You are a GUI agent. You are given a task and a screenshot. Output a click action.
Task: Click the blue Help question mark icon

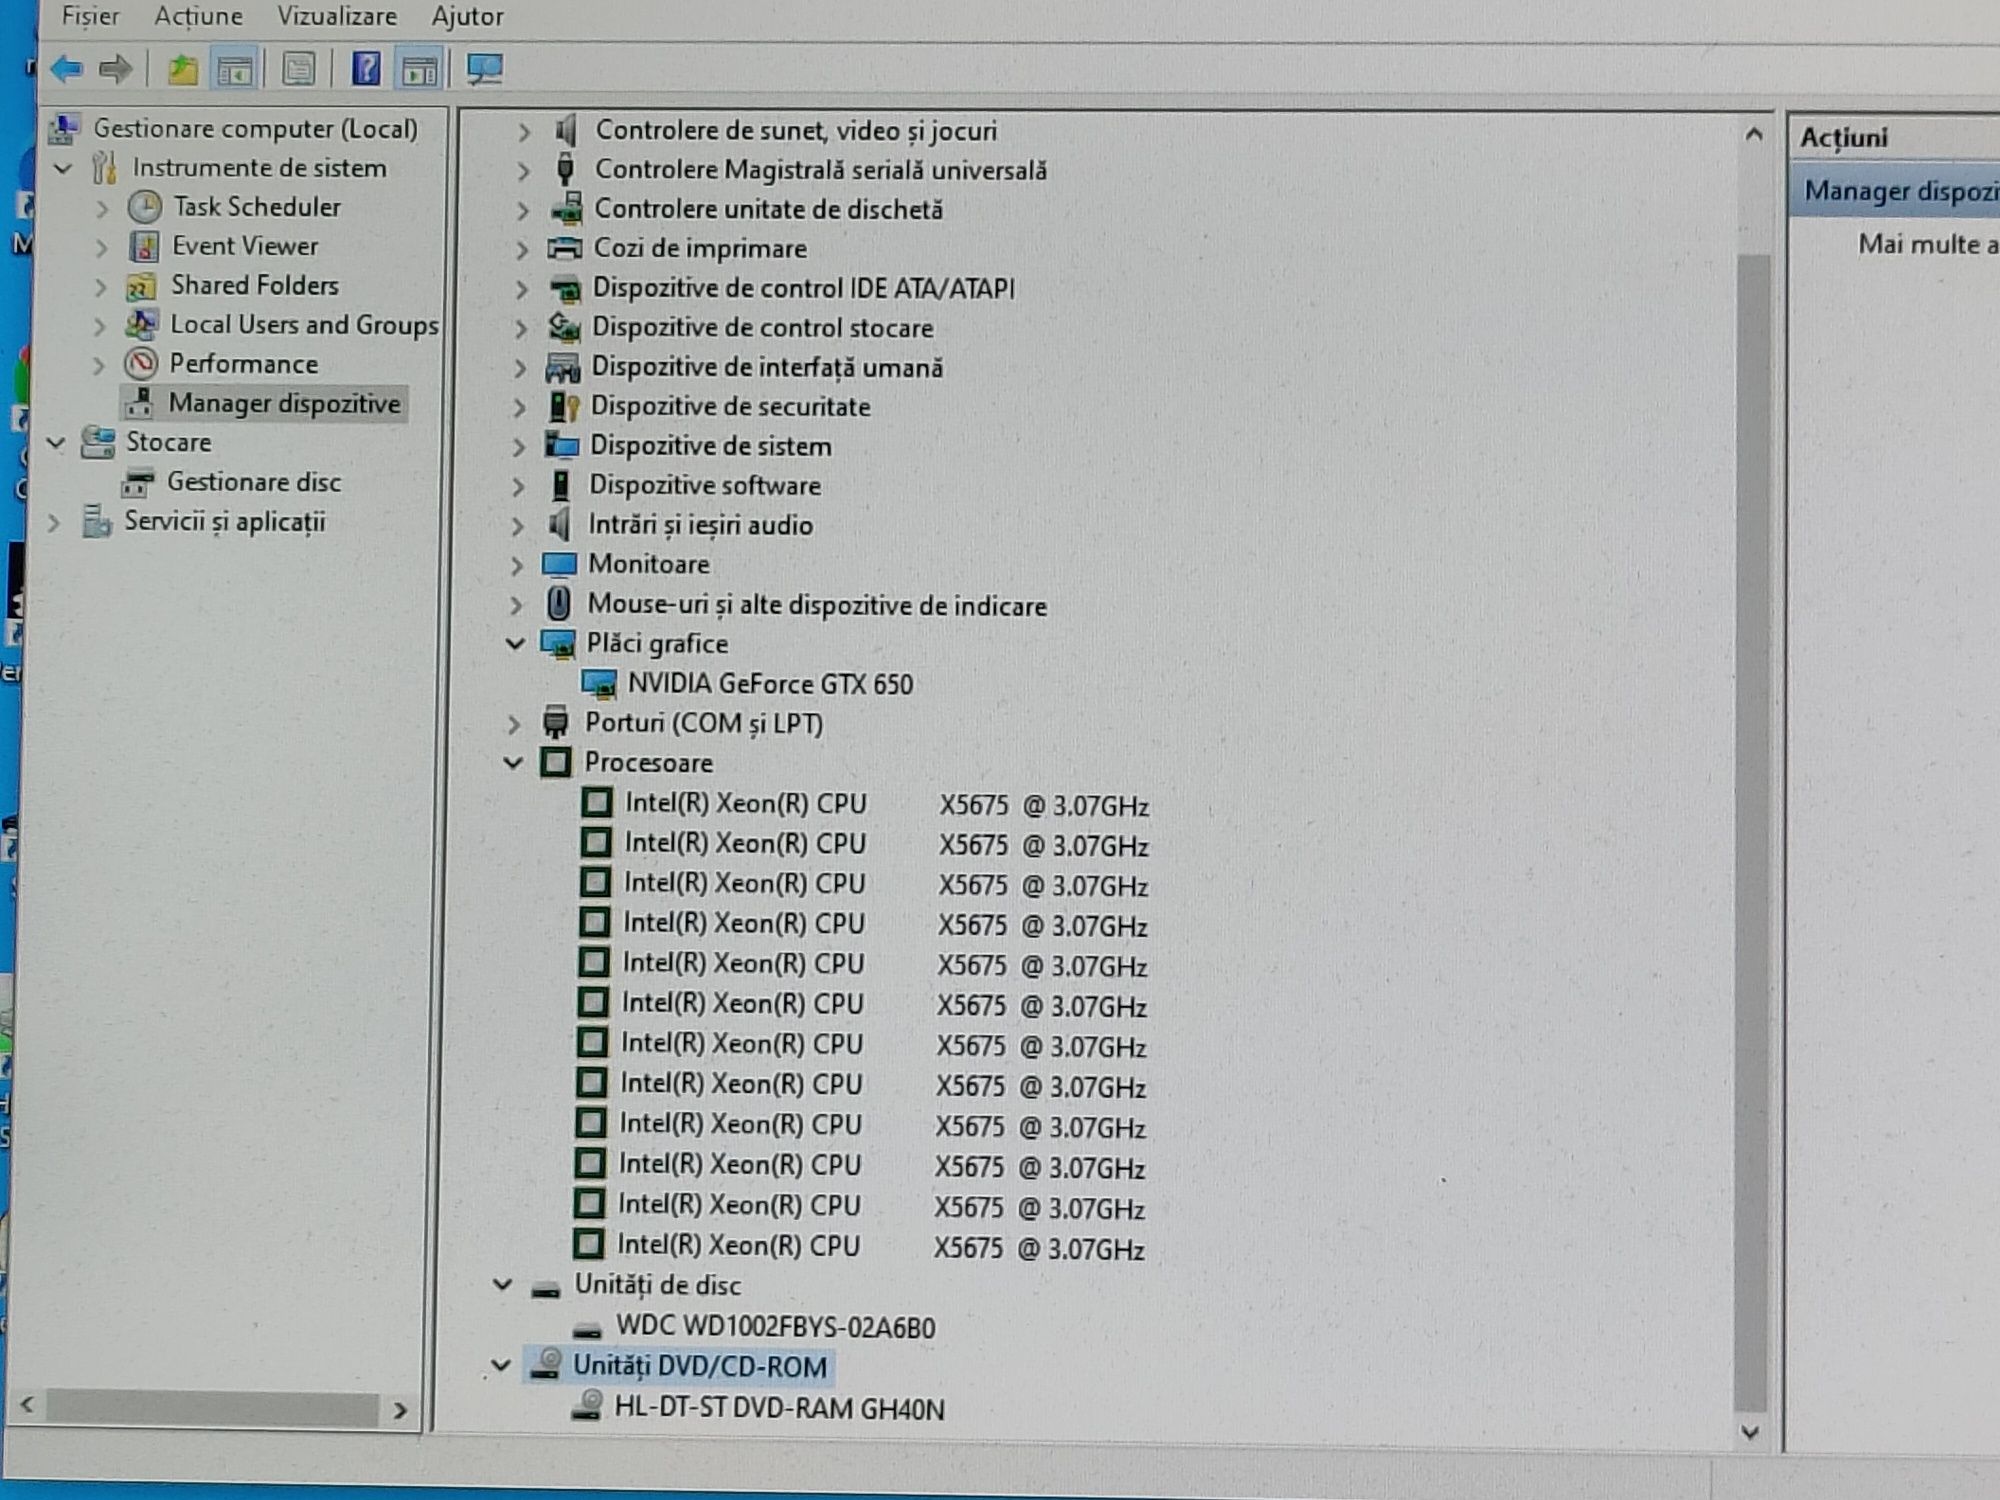pos(366,69)
